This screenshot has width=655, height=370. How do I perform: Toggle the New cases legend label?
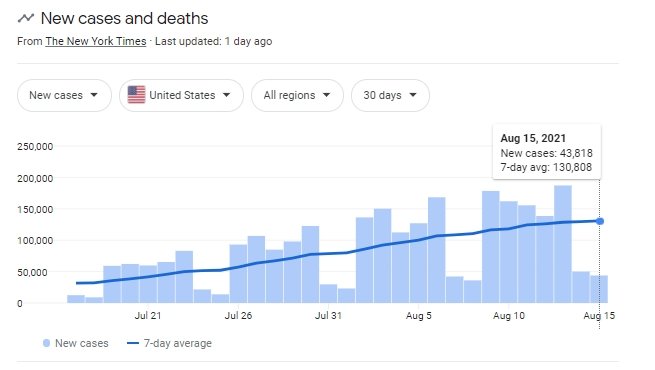[82, 343]
